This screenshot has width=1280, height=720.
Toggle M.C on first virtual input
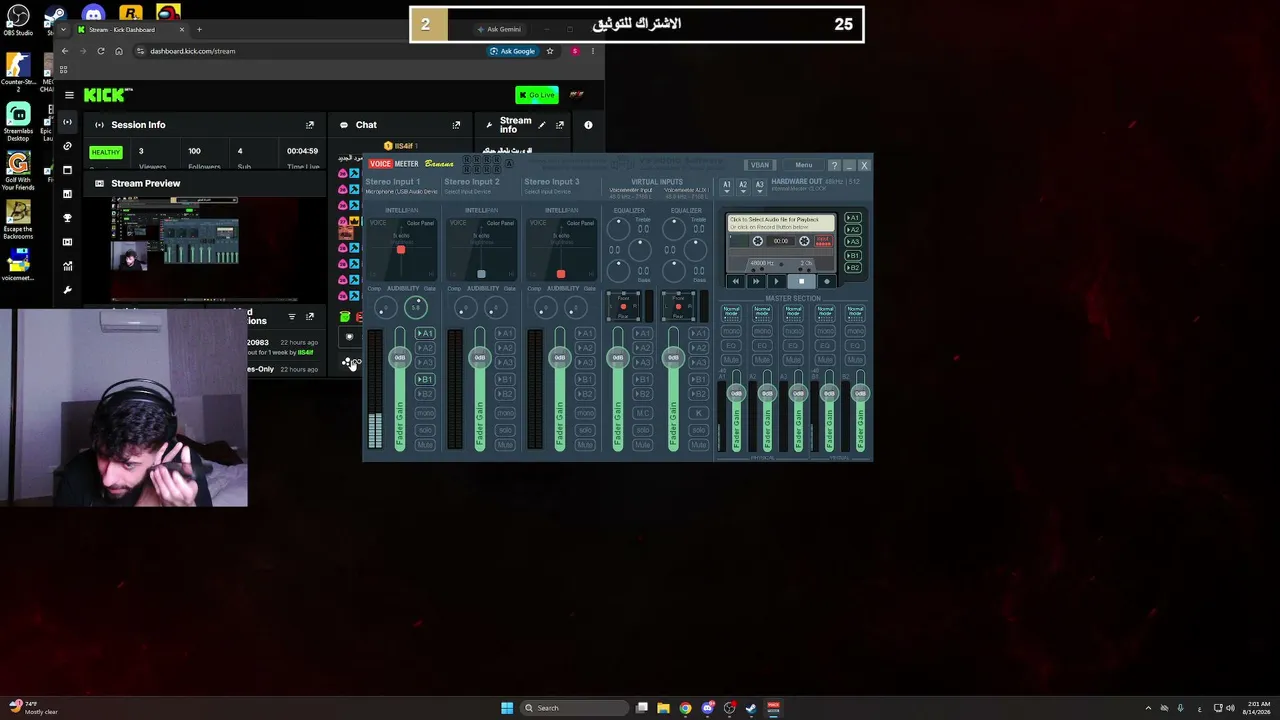tap(643, 413)
